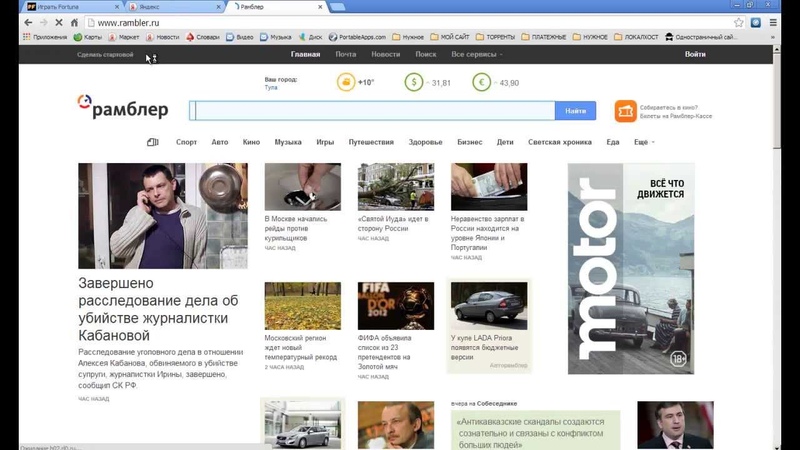Viewport: 800px width, 450px height.
Task: Open Новости in the top navigation
Action: 385,54
